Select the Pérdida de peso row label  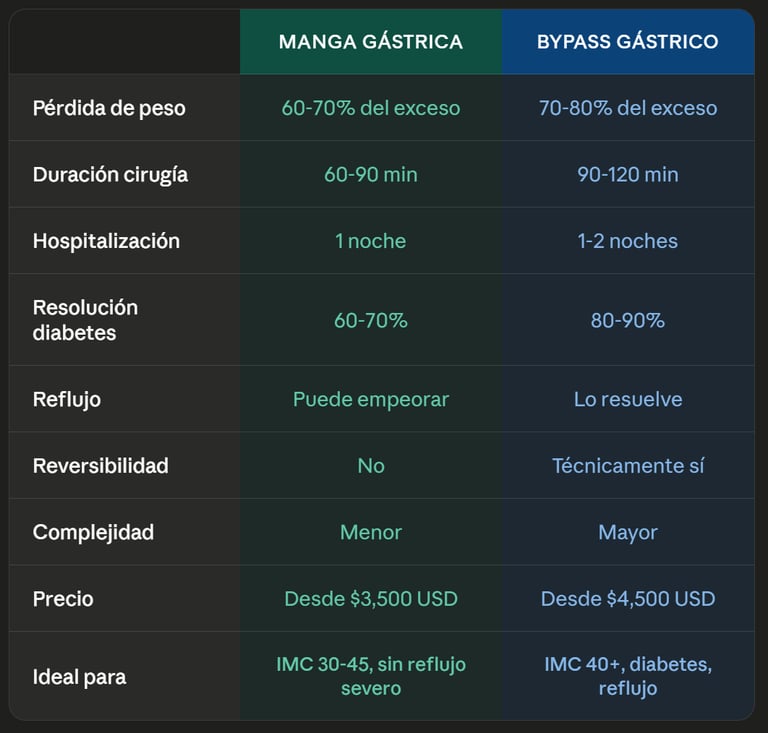click(109, 108)
